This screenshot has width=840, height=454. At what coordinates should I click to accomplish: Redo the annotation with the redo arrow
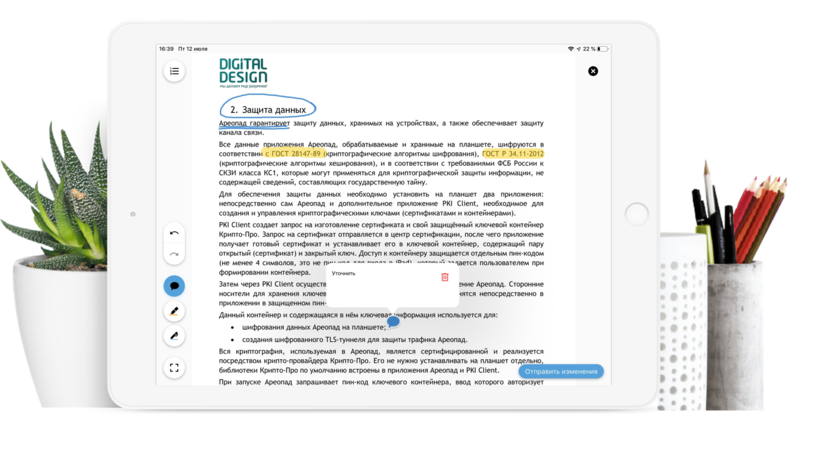174,254
